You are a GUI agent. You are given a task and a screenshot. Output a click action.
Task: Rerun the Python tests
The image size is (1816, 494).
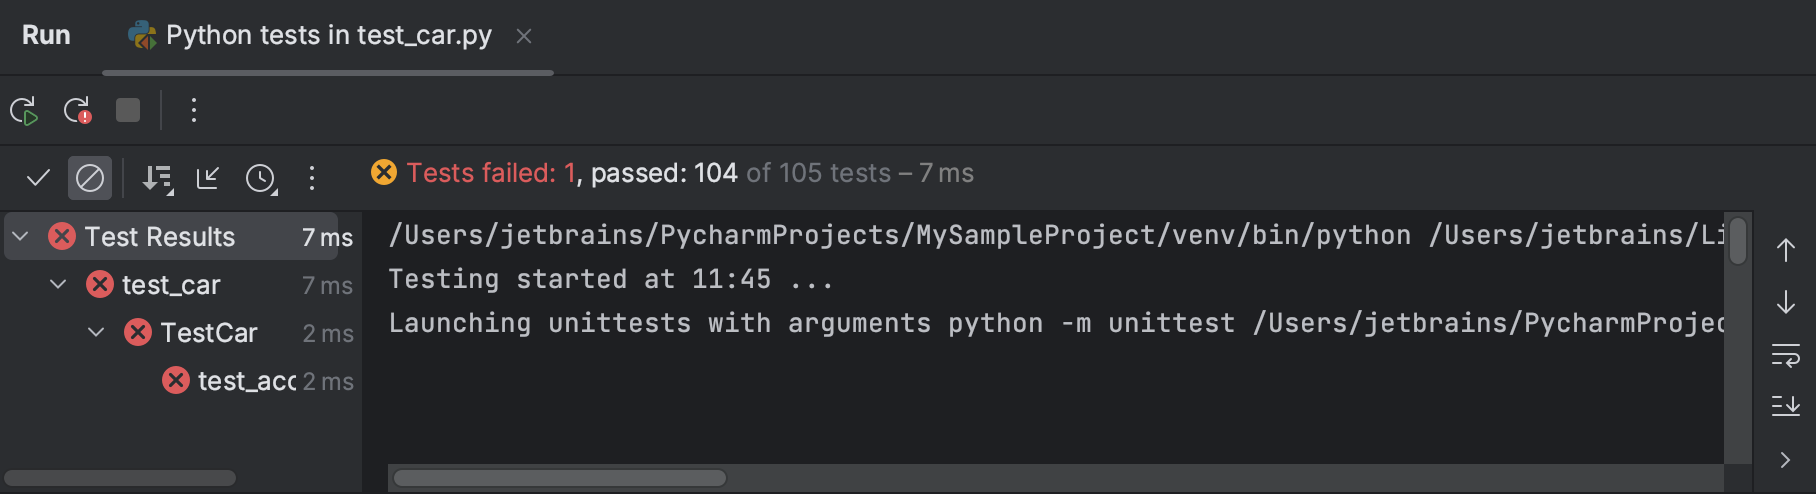(x=24, y=110)
